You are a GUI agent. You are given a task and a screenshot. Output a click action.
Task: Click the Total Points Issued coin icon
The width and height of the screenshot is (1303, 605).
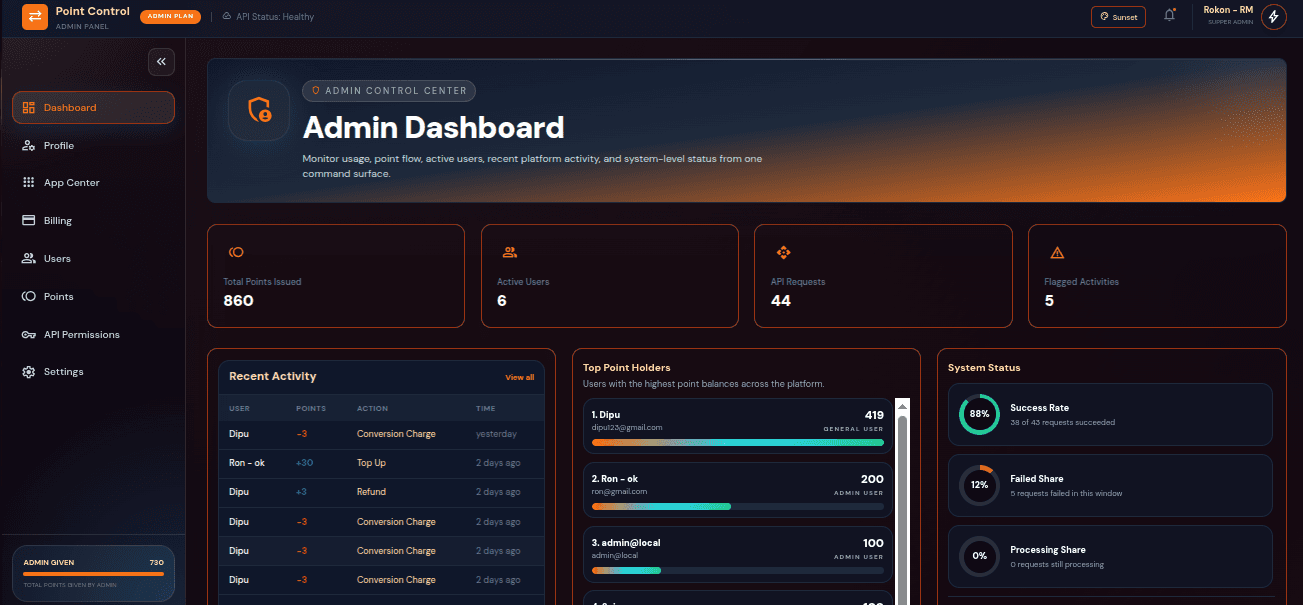click(x=236, y=252)
